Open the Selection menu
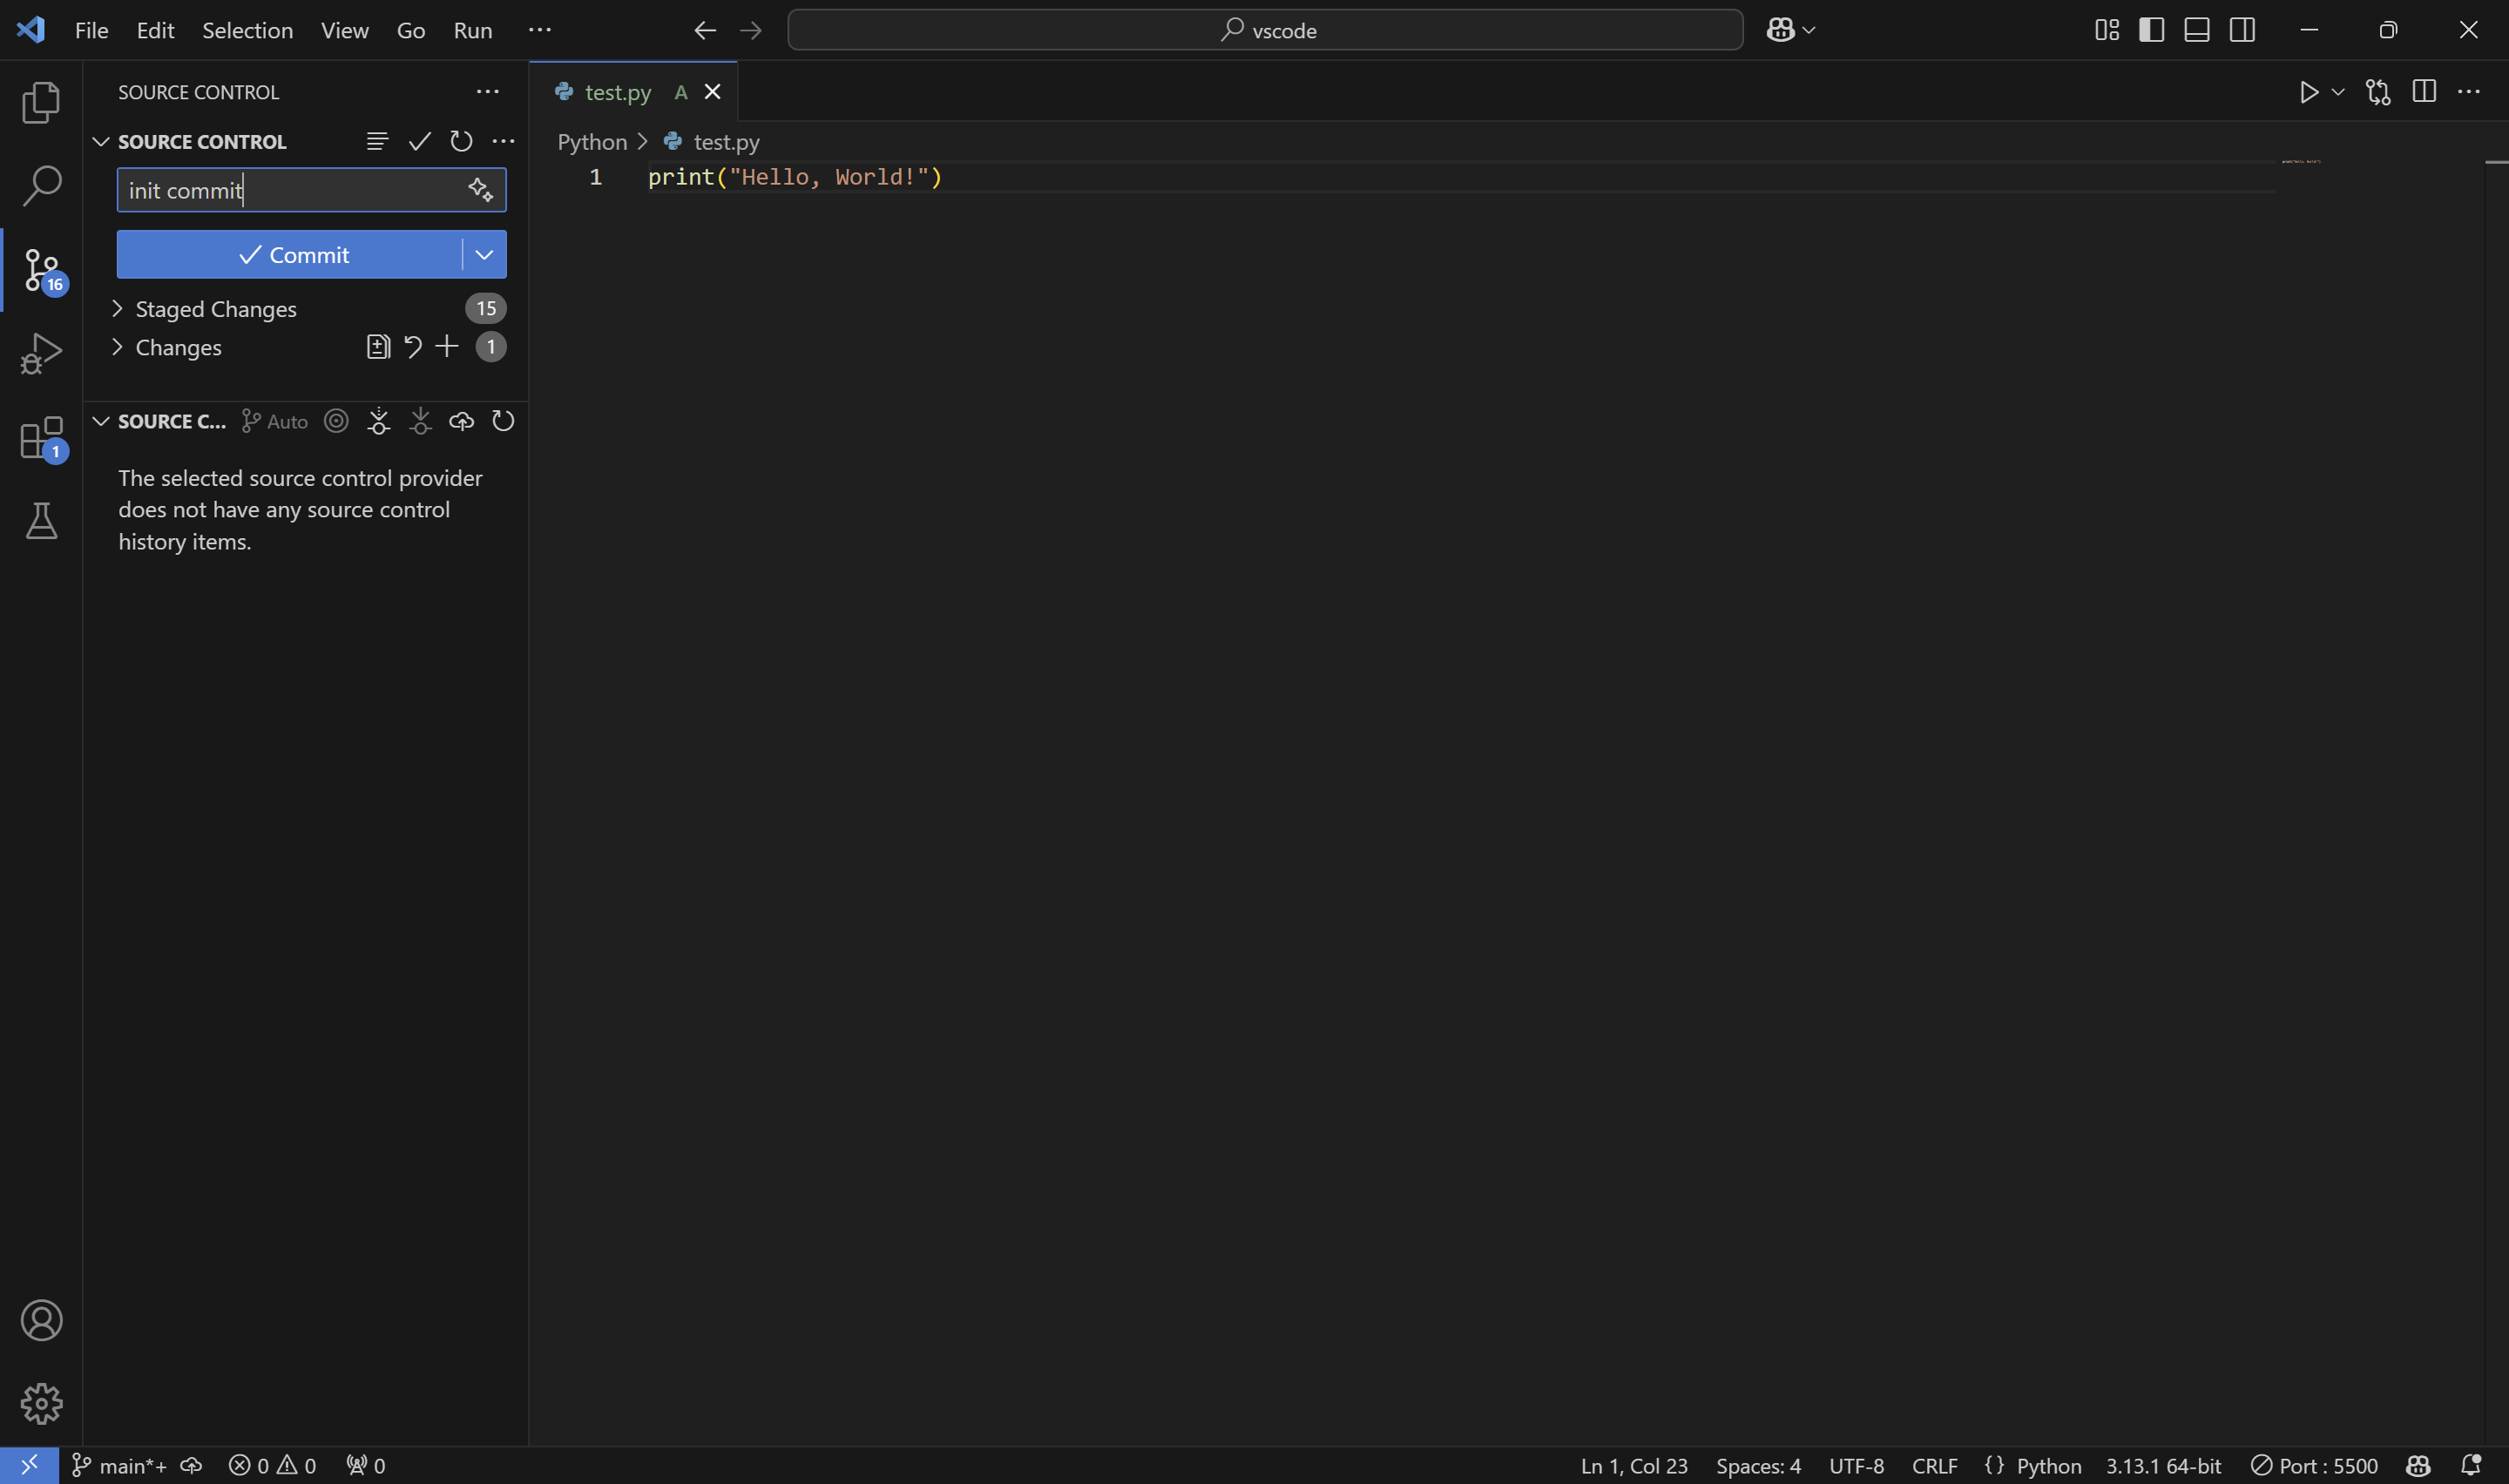This screenshot has height=1484, width=2509. (247, 30)
